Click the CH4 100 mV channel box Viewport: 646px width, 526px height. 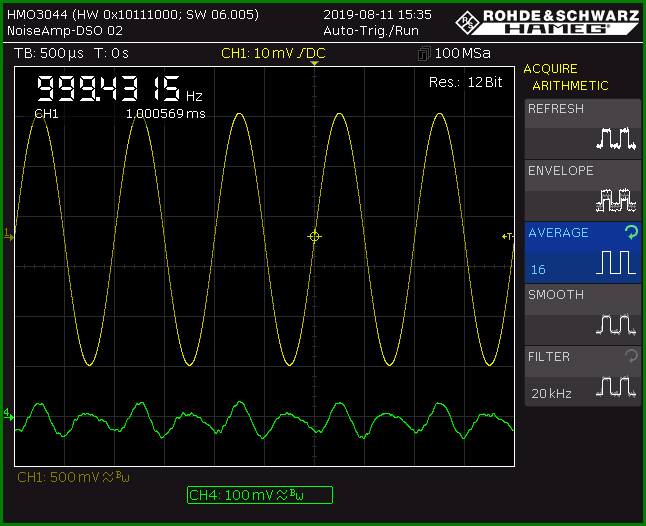point(260,495)
